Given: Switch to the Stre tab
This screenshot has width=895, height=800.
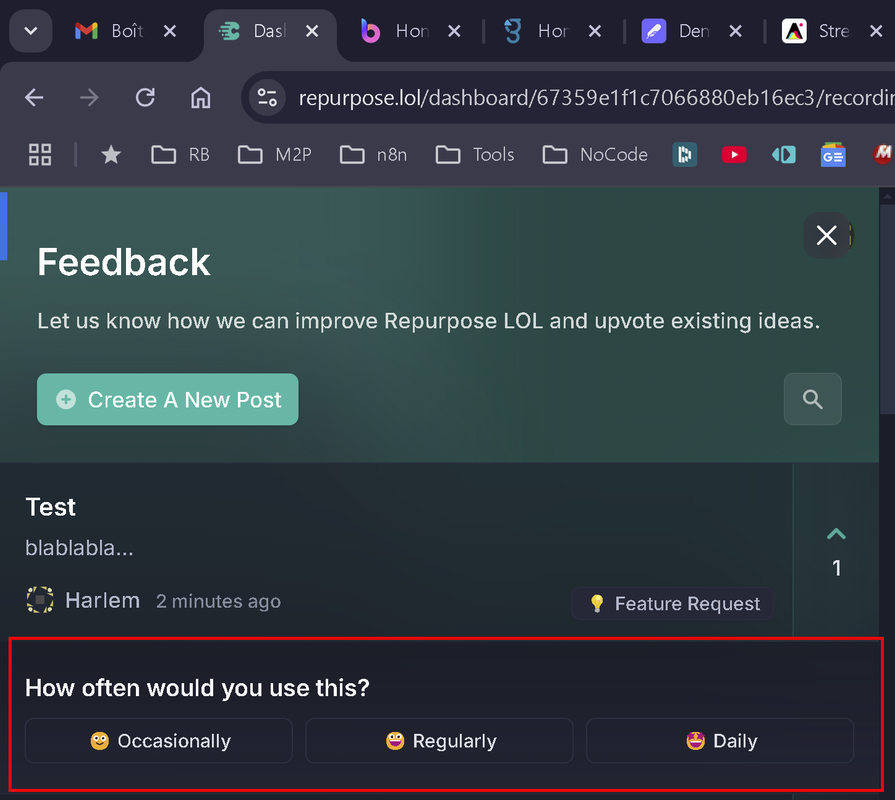Looking at the screenshot, I should click(817, 31).
